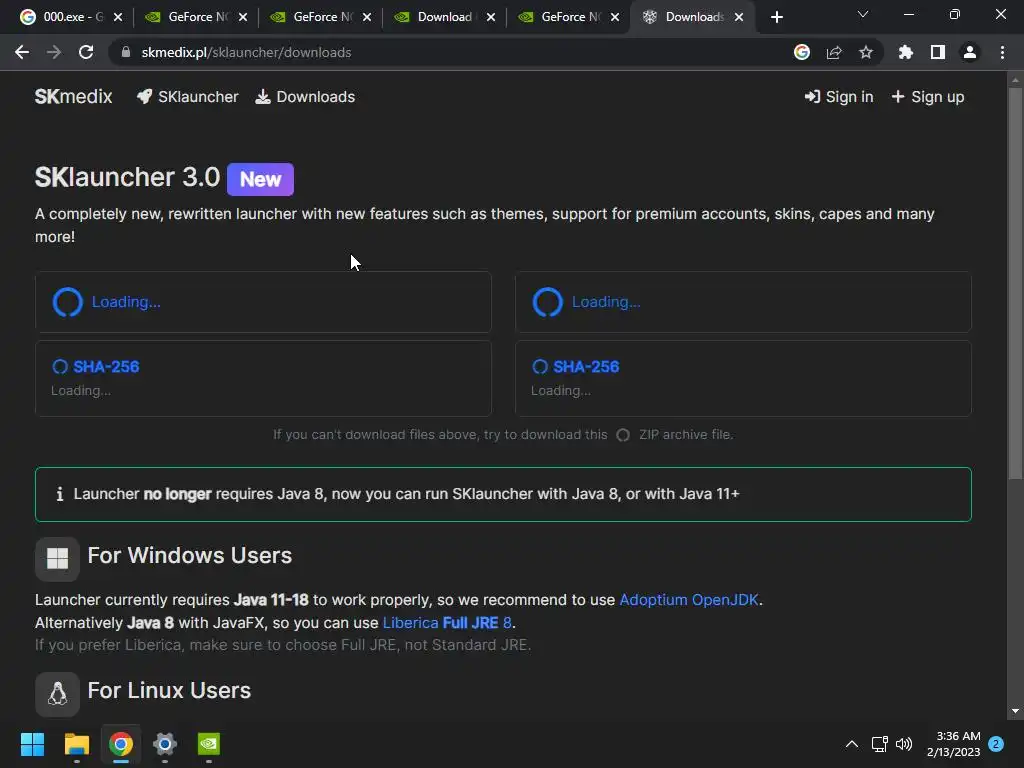Go forward using the forward arrow

tap(54, 52)
